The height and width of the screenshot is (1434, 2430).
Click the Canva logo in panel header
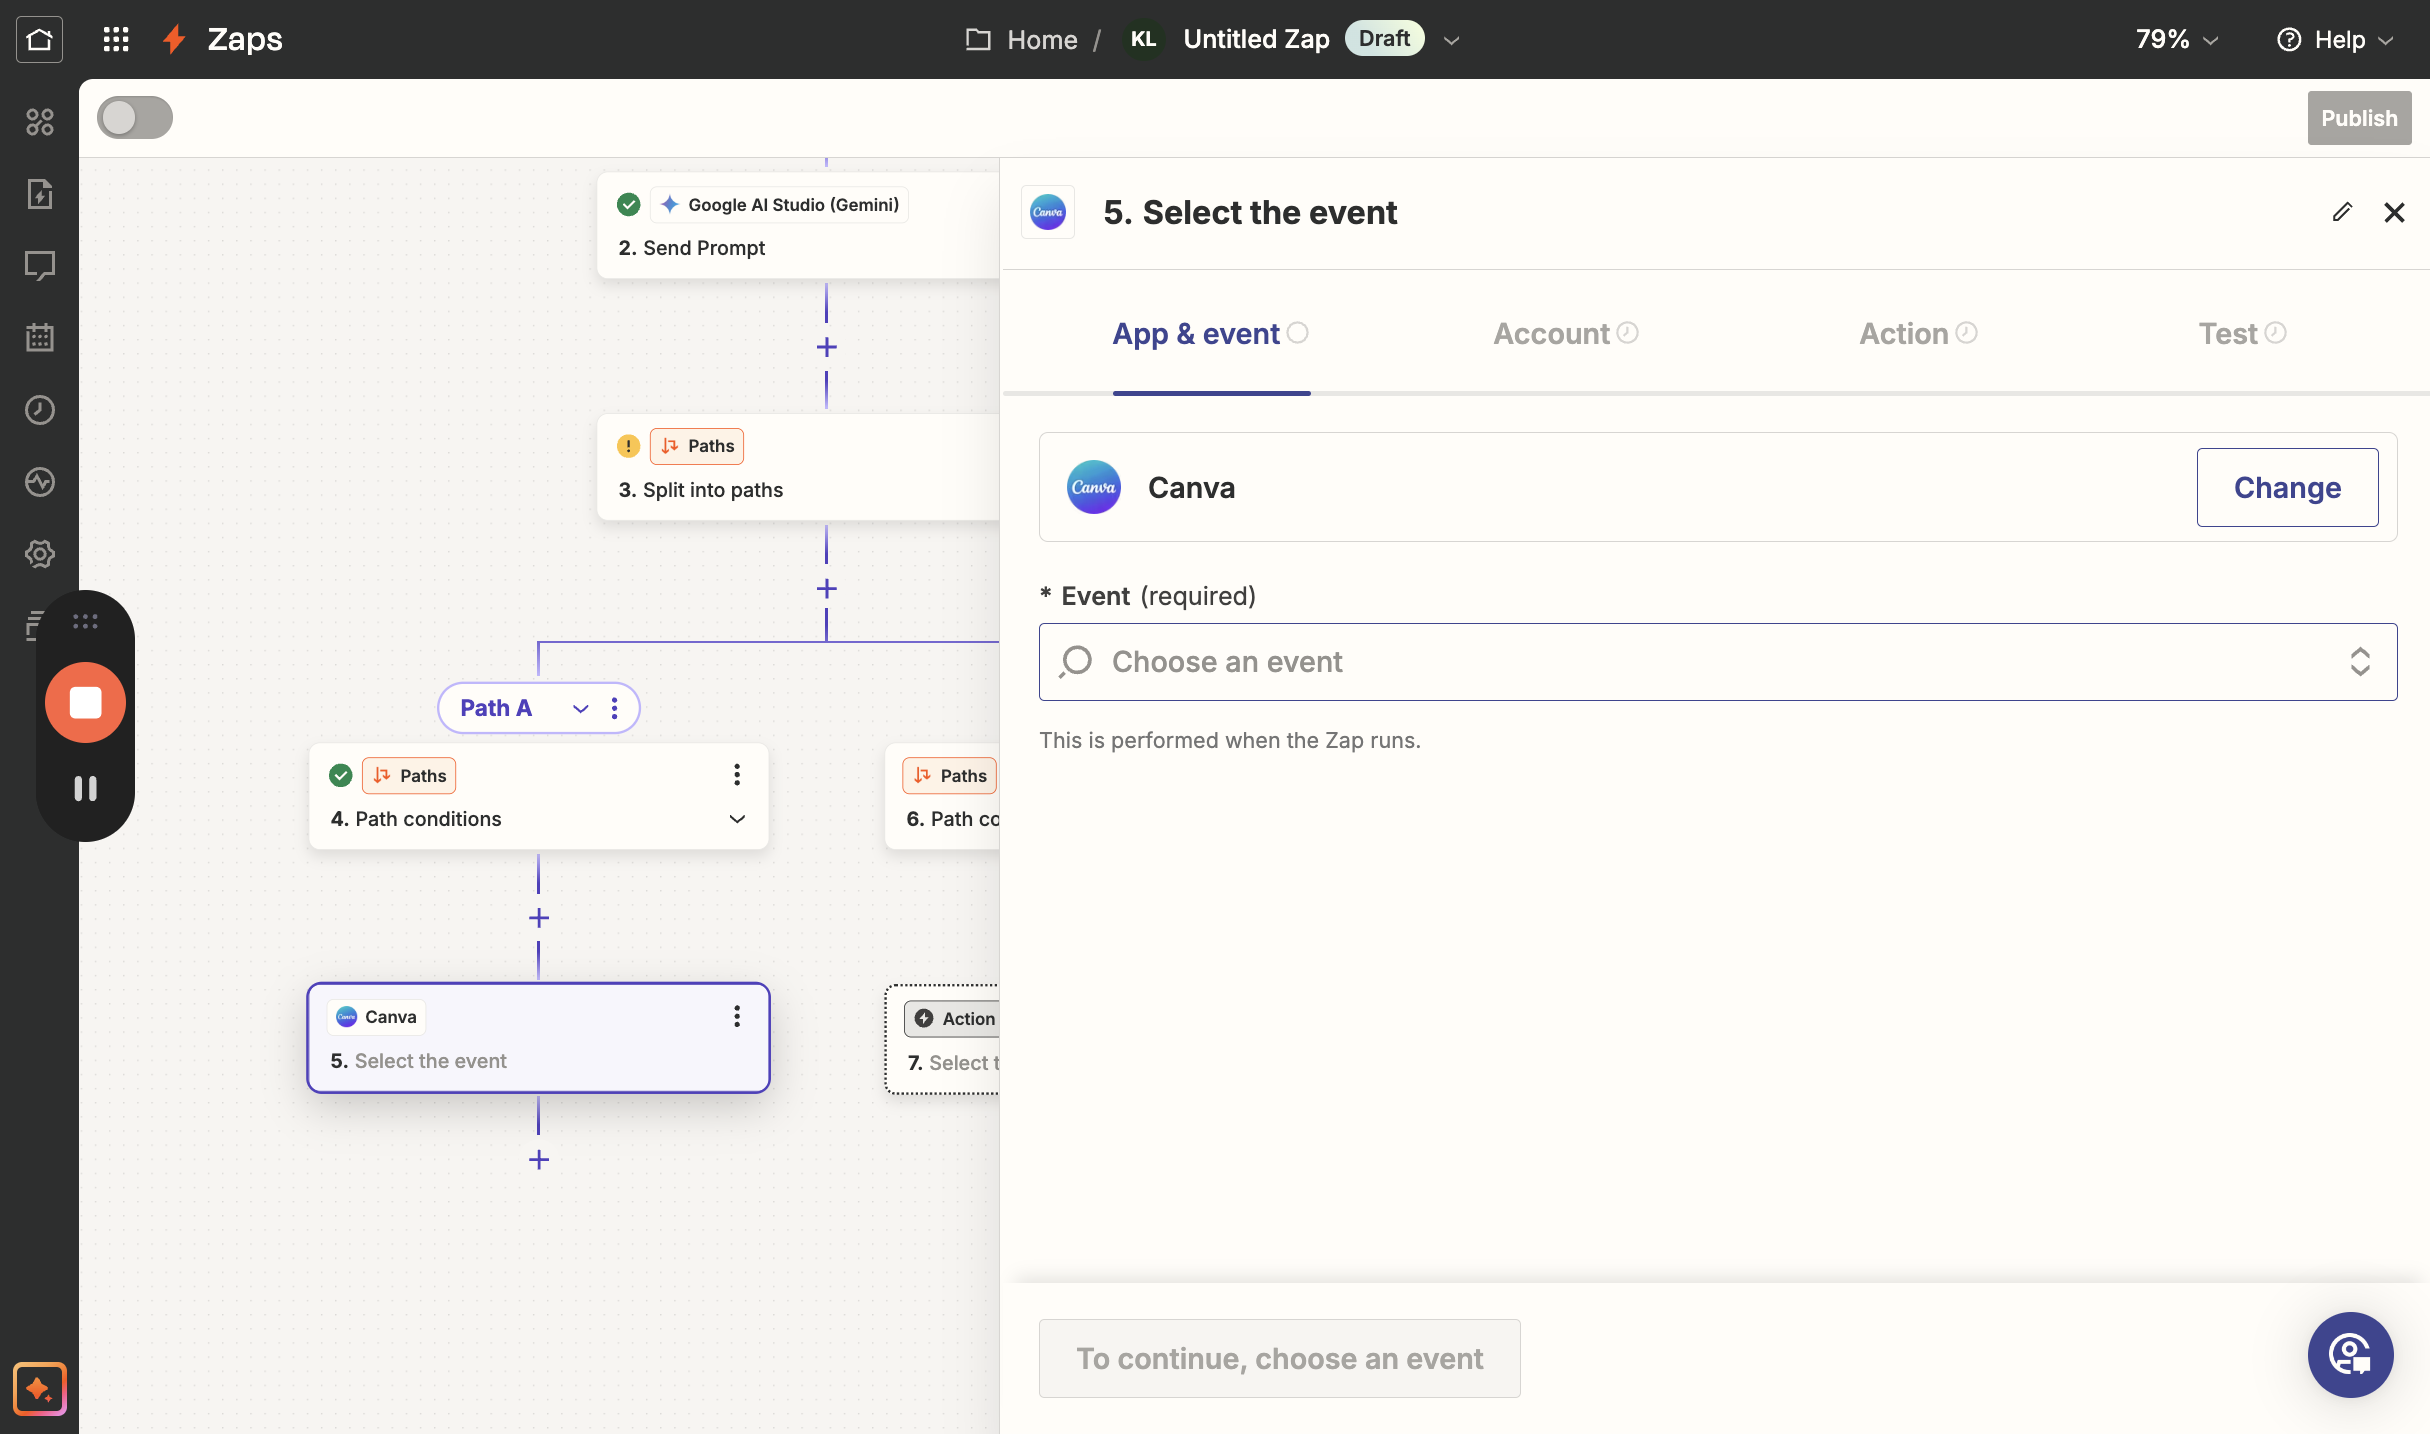coord(1048,212)
